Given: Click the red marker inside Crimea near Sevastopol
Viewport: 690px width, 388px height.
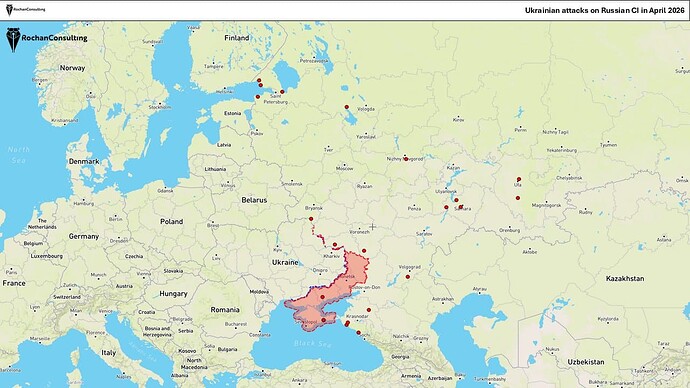Looking at the screenshot, I should 323,320.
